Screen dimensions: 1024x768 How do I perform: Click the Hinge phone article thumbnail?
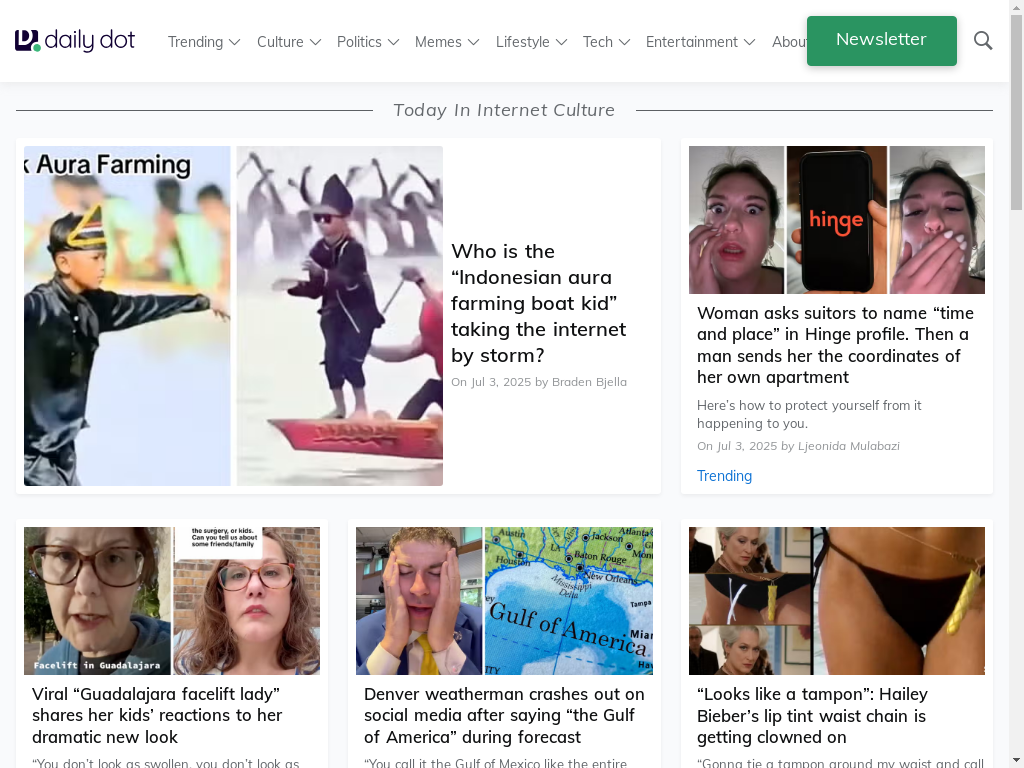coord(837,220)
